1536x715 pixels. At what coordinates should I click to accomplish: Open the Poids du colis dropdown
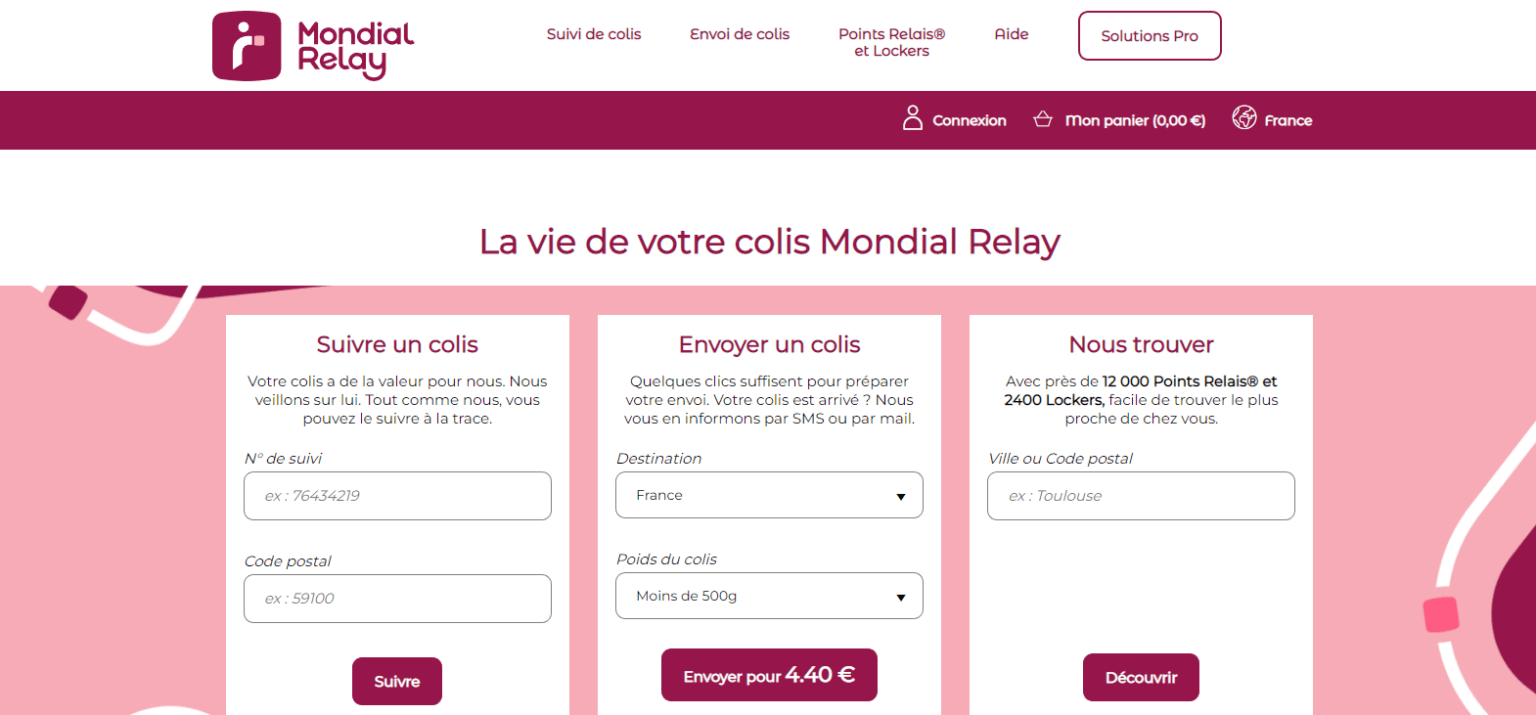click(768, 595)
